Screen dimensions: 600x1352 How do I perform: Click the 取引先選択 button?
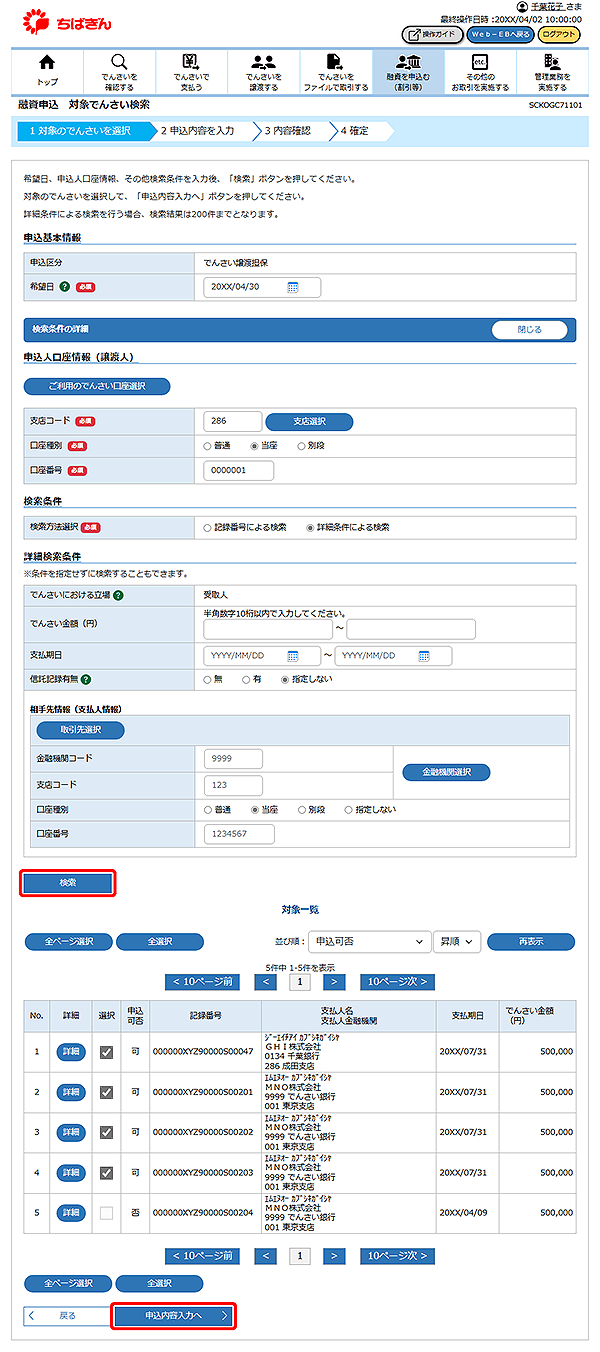[x=81, y=731]
